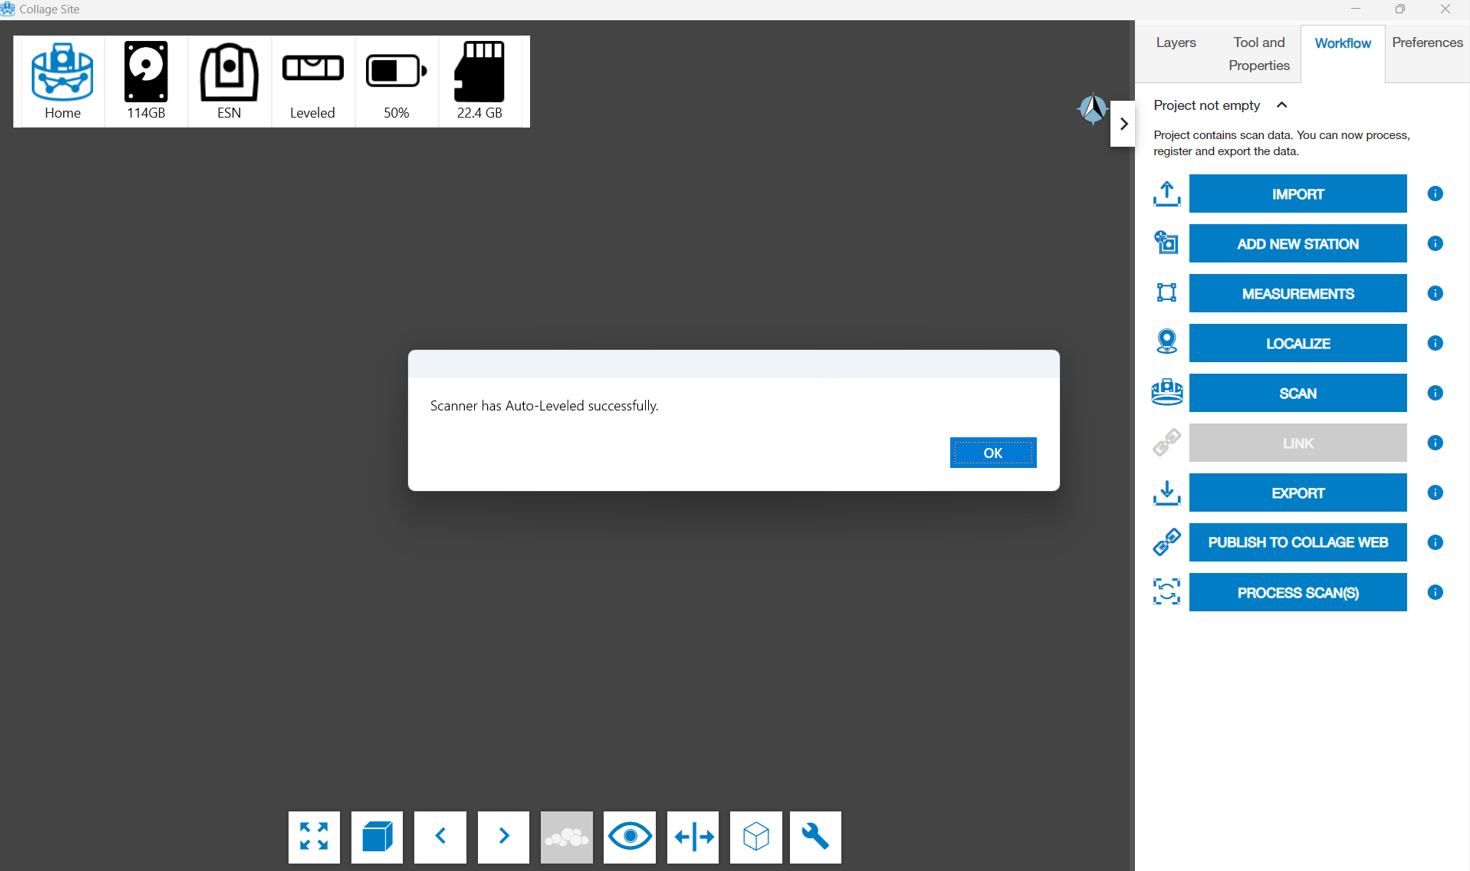Collapse the side panel with the arrow
The width and height of the screenshot is (1470, 871).
pos(1123,124)
